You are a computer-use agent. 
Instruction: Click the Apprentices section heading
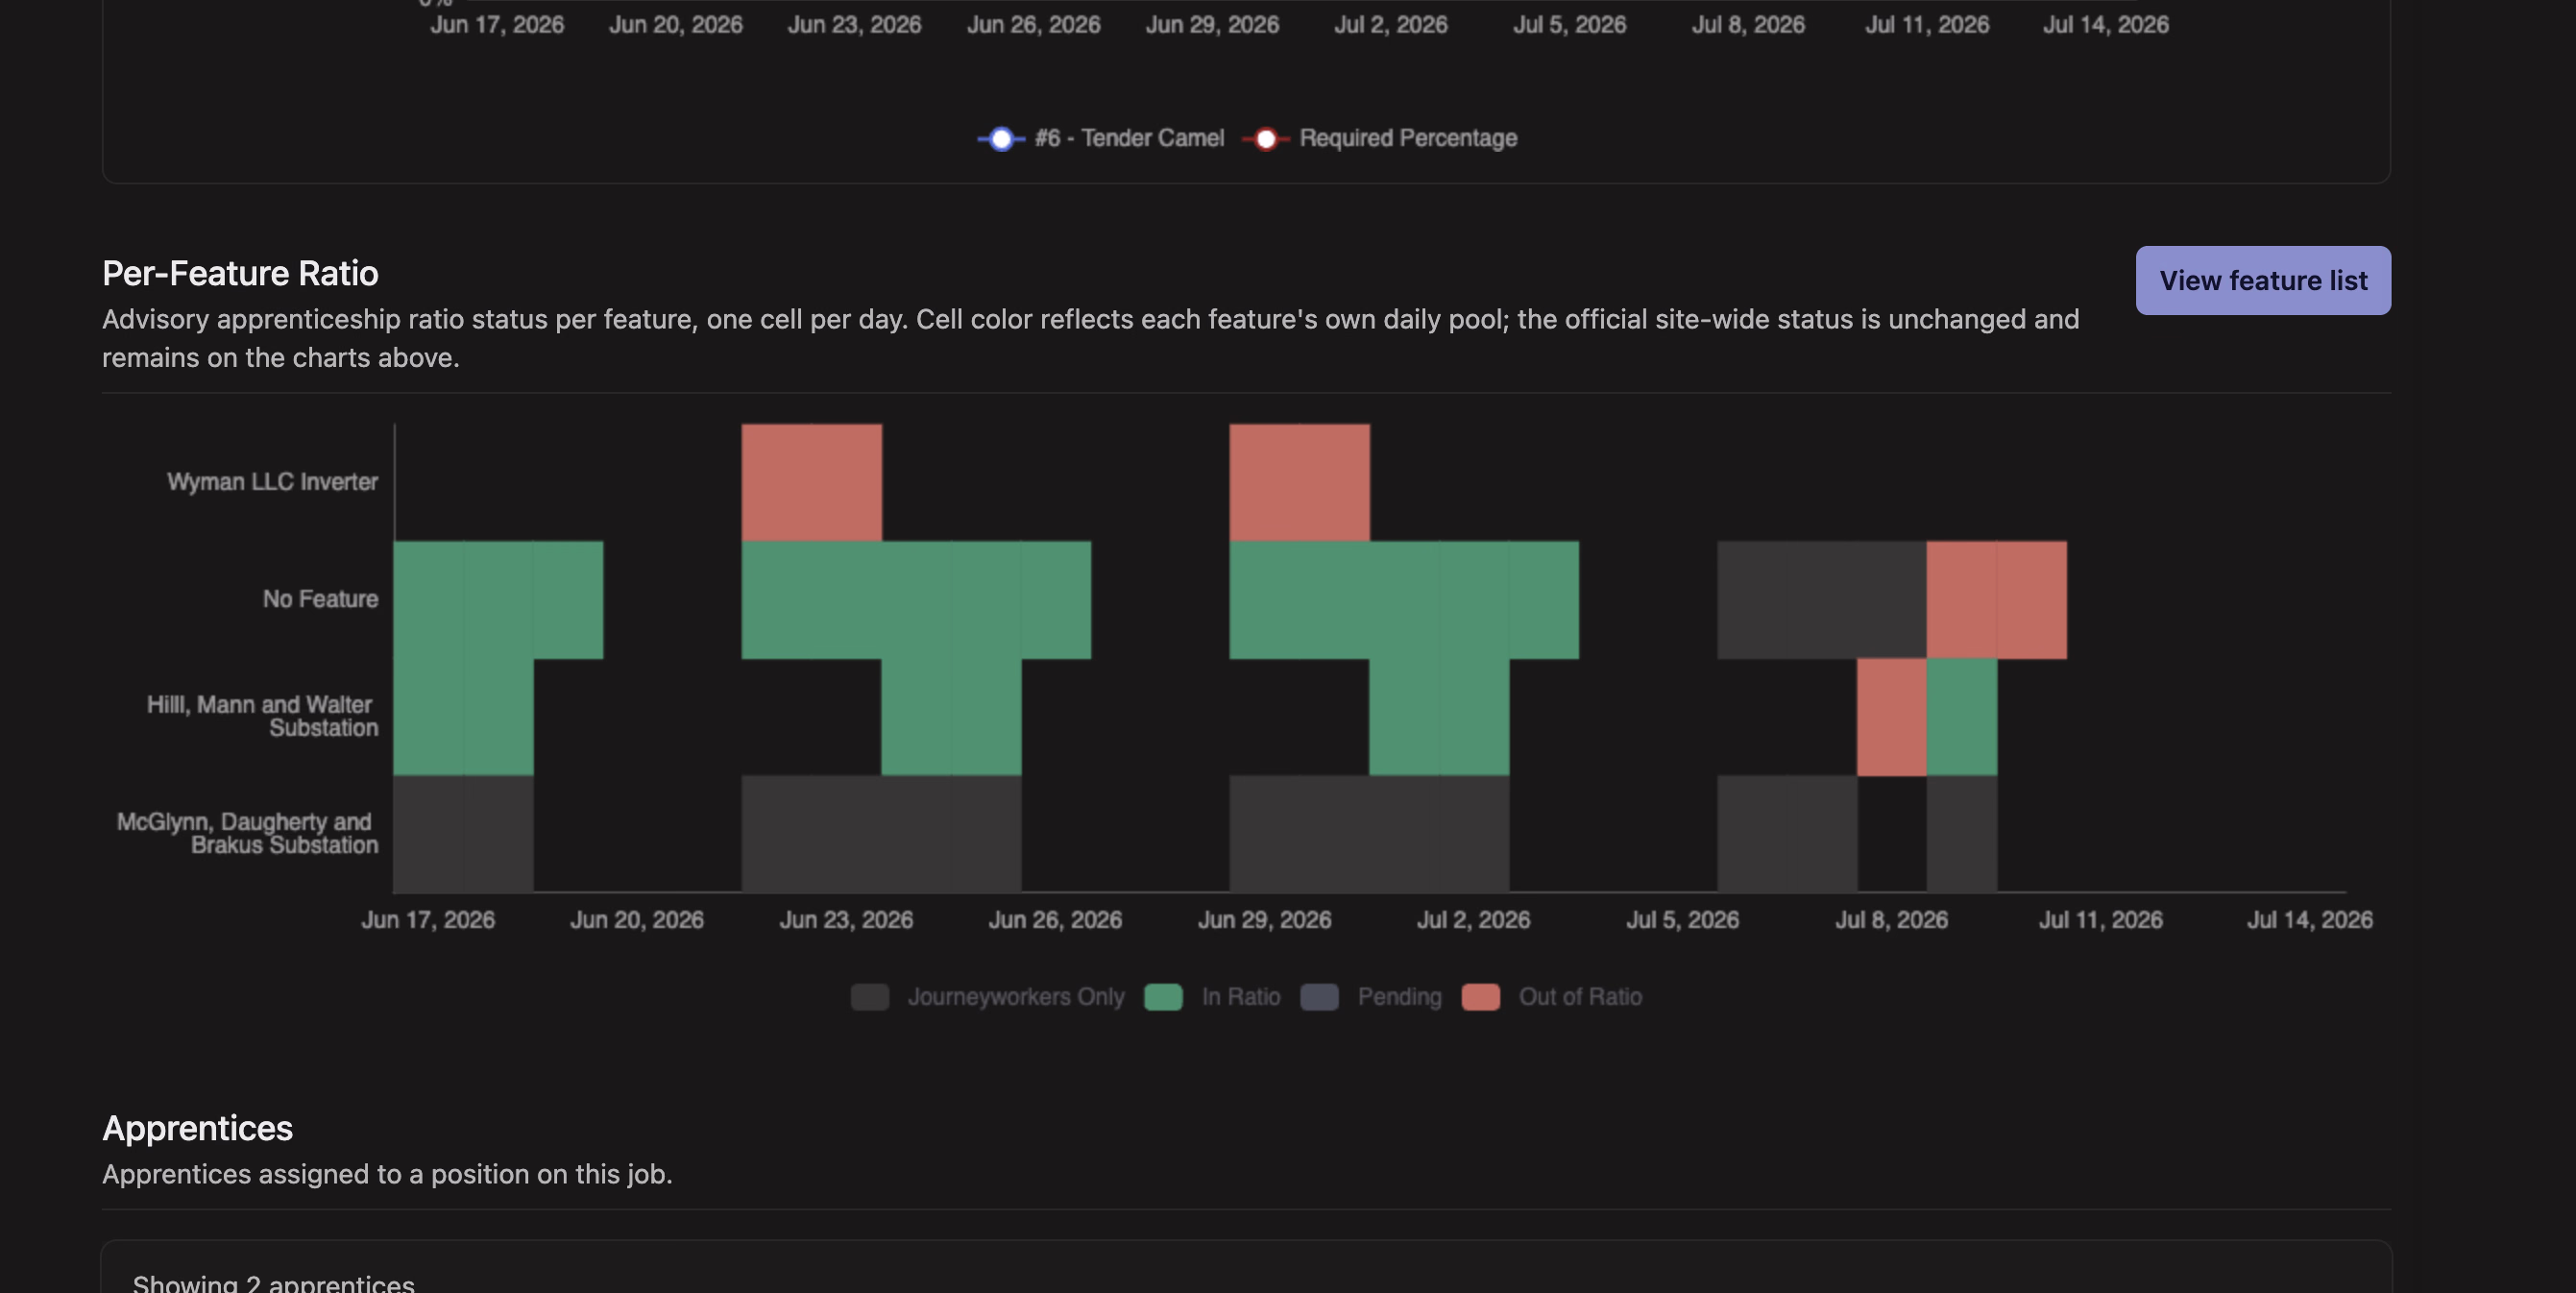(x=197, y=1128)
